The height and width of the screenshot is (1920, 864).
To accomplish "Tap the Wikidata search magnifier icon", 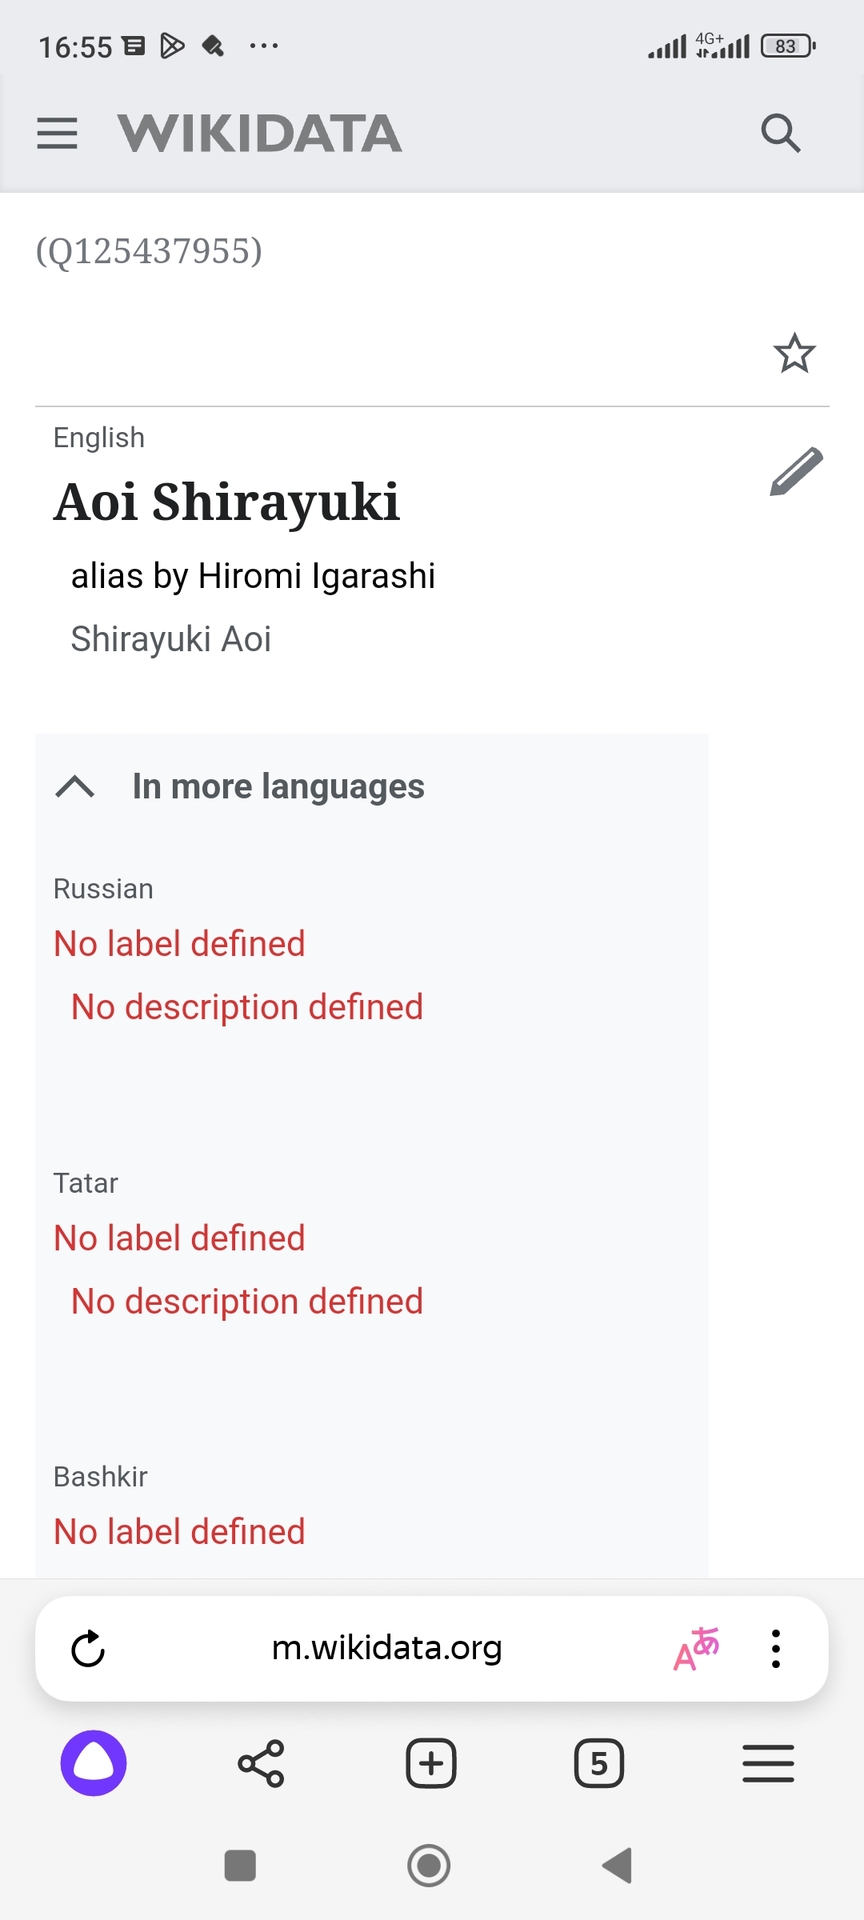I will (x=780, y=133).
